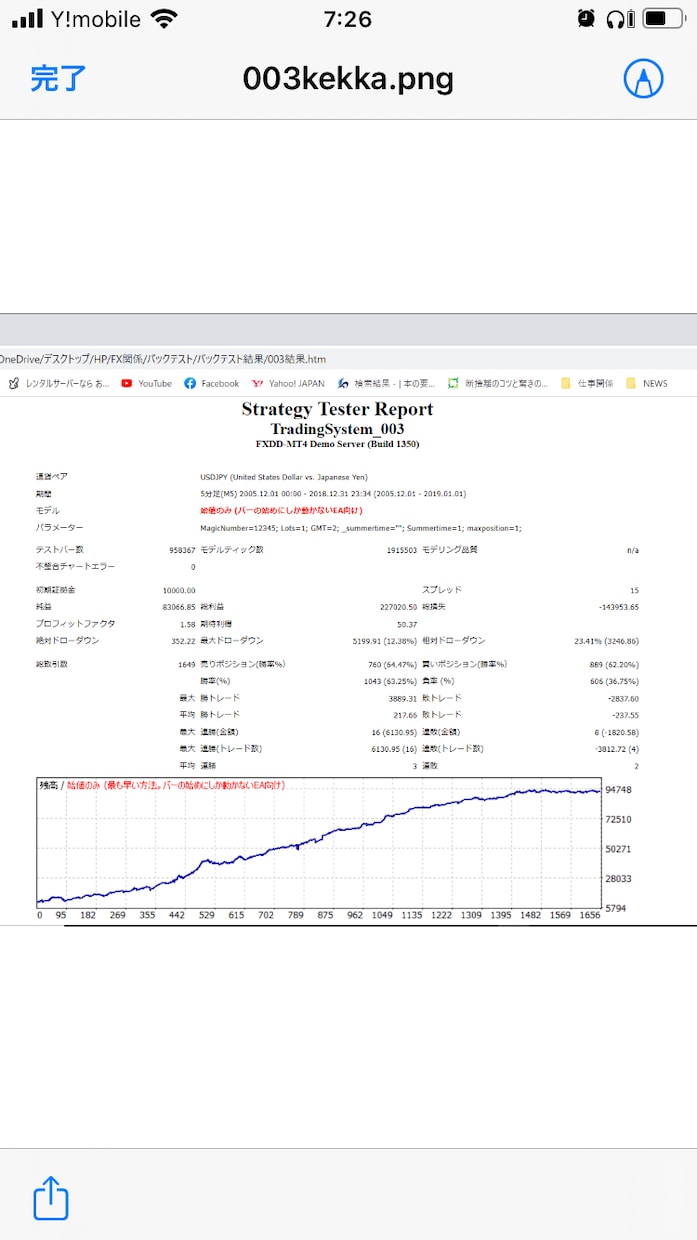Tap the alarm clock status icon
The image size is (697, 1240).
point(587,18)
